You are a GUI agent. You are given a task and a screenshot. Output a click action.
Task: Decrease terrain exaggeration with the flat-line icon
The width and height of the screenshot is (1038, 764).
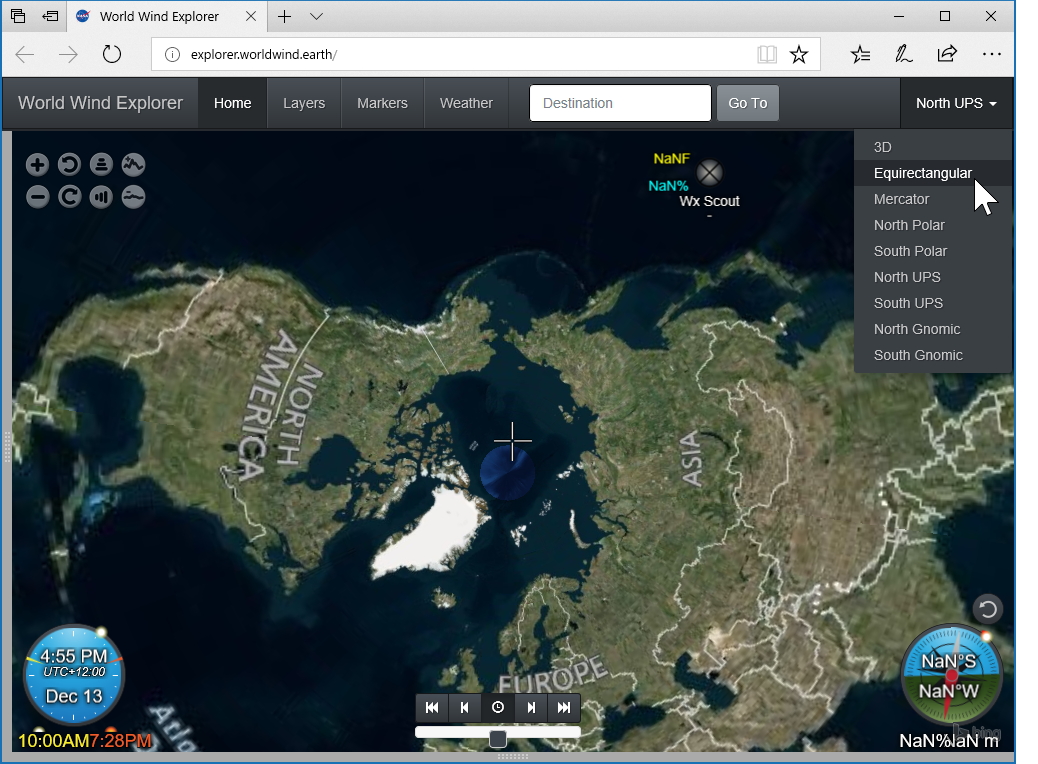click(x=133, y=197)
